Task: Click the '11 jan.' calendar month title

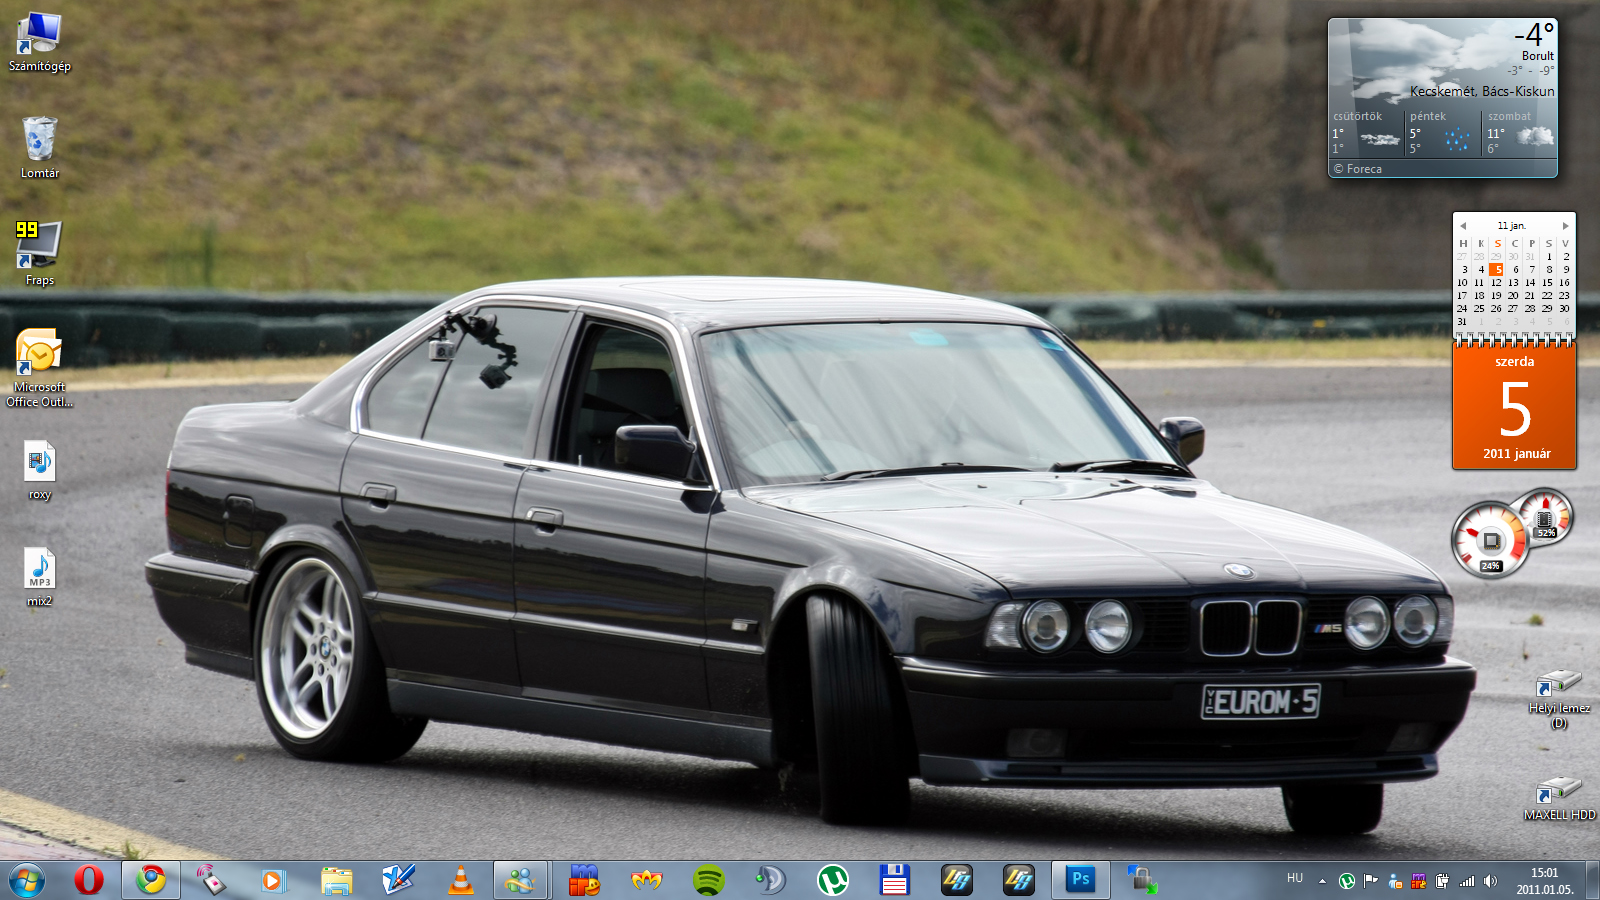Action: pos(1512,226)
